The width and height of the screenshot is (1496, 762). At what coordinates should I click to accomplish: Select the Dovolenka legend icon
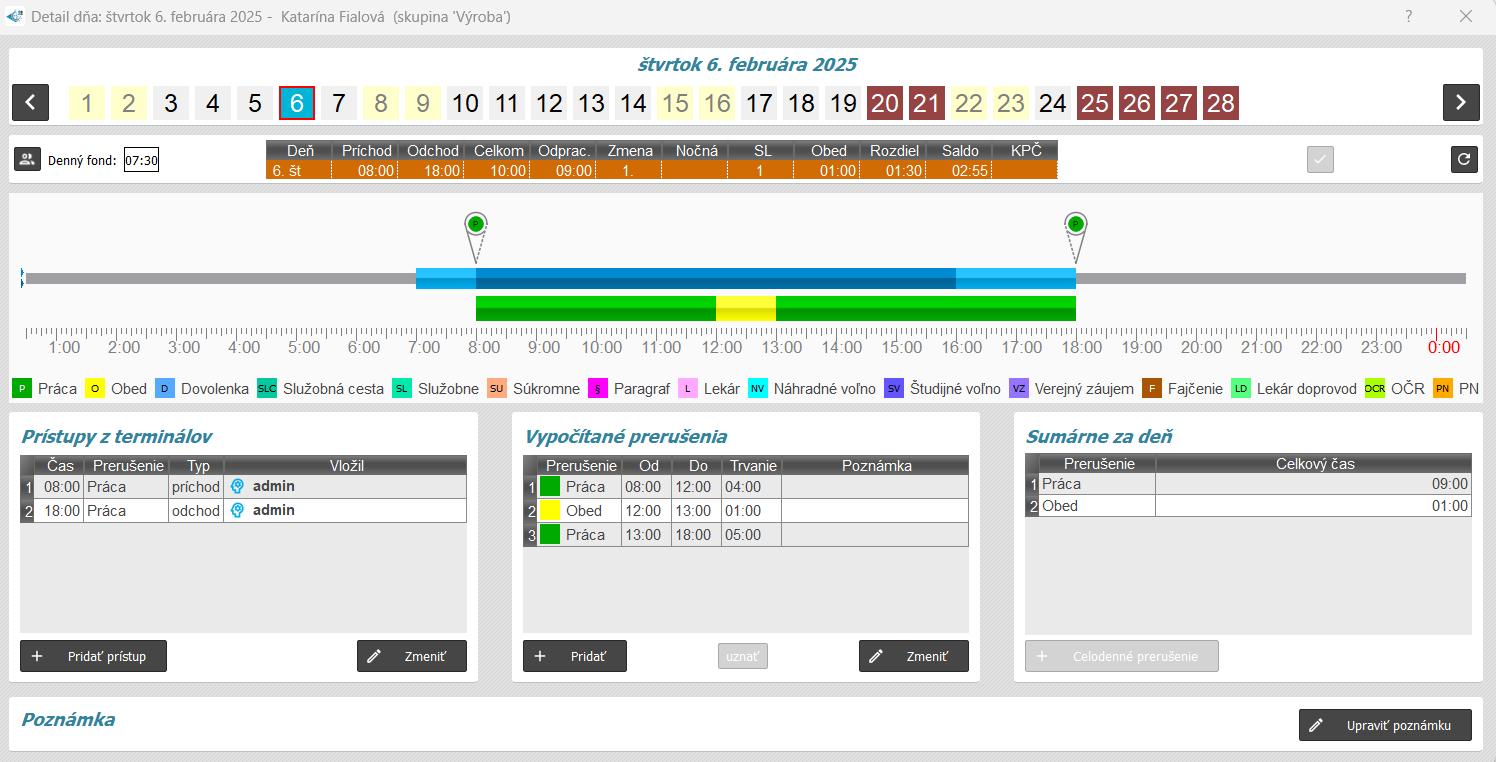pos(165,389)
